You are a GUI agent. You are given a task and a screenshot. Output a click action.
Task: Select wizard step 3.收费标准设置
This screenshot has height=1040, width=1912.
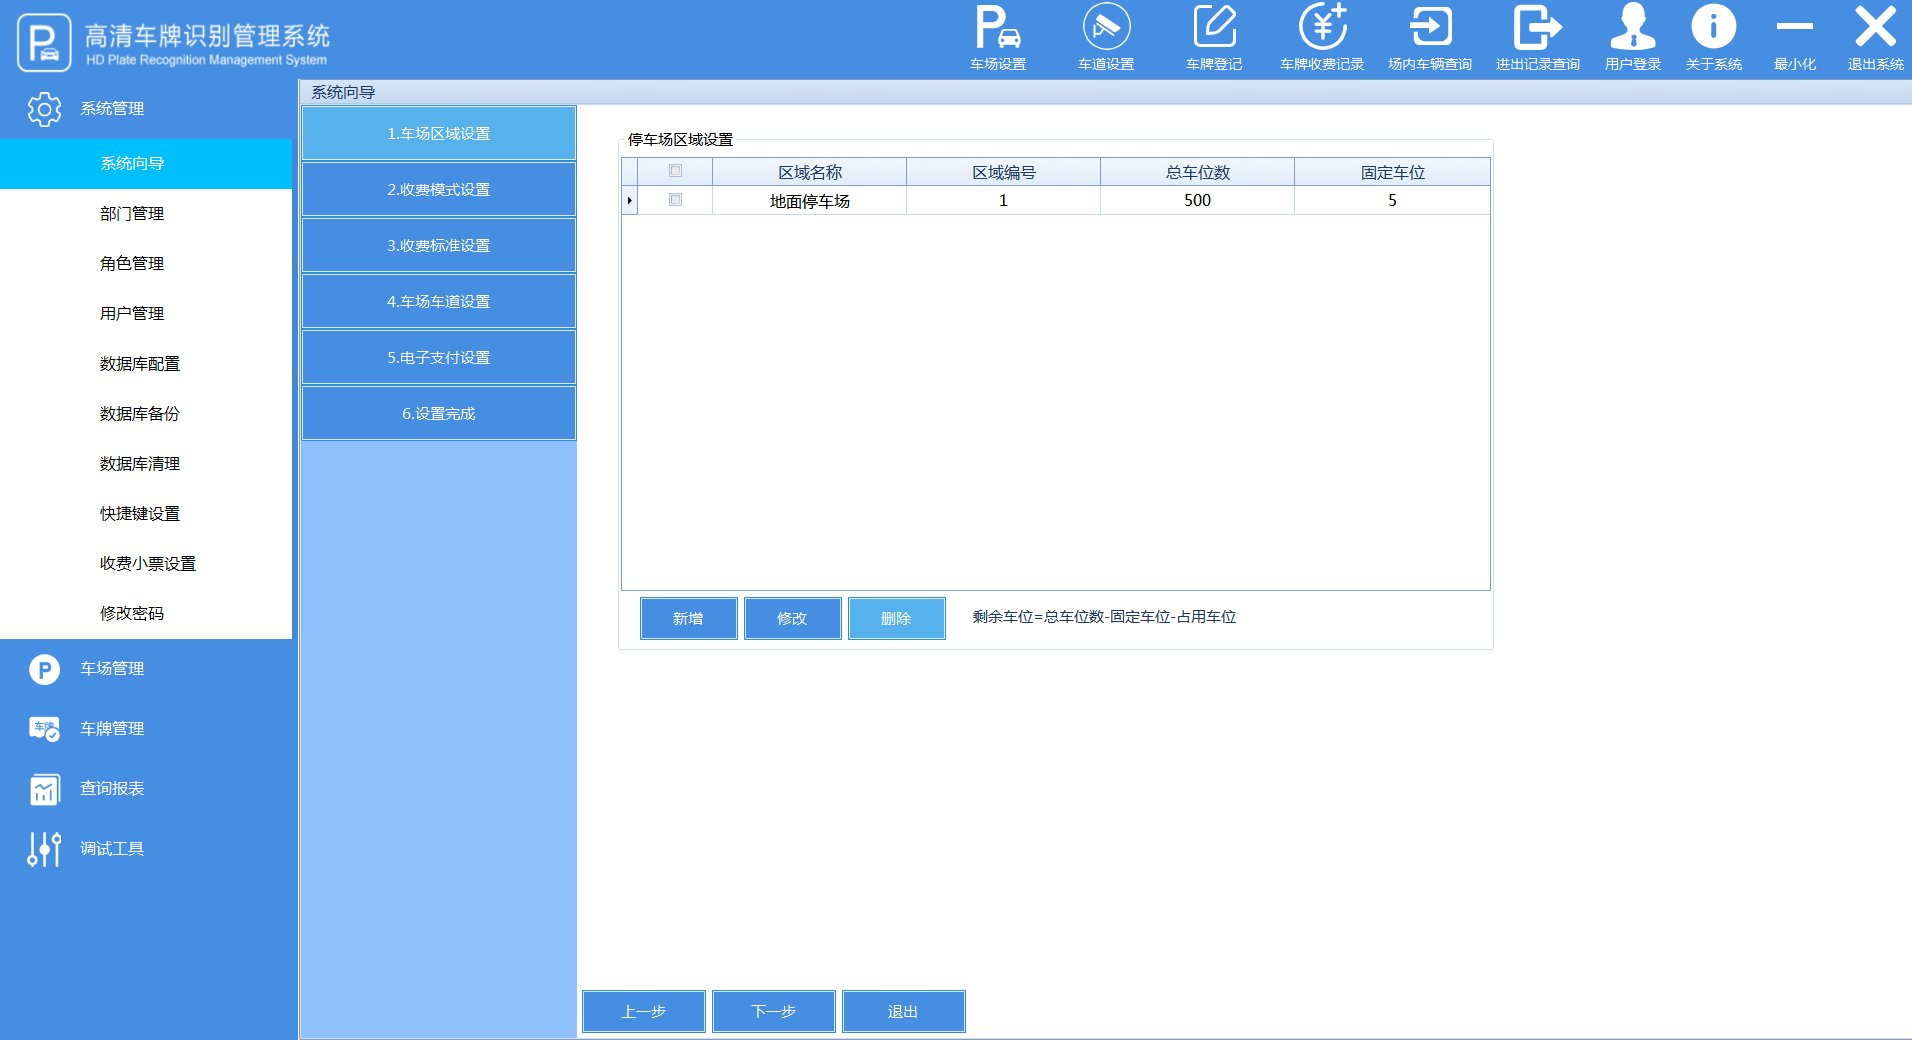tap(439, 246)
